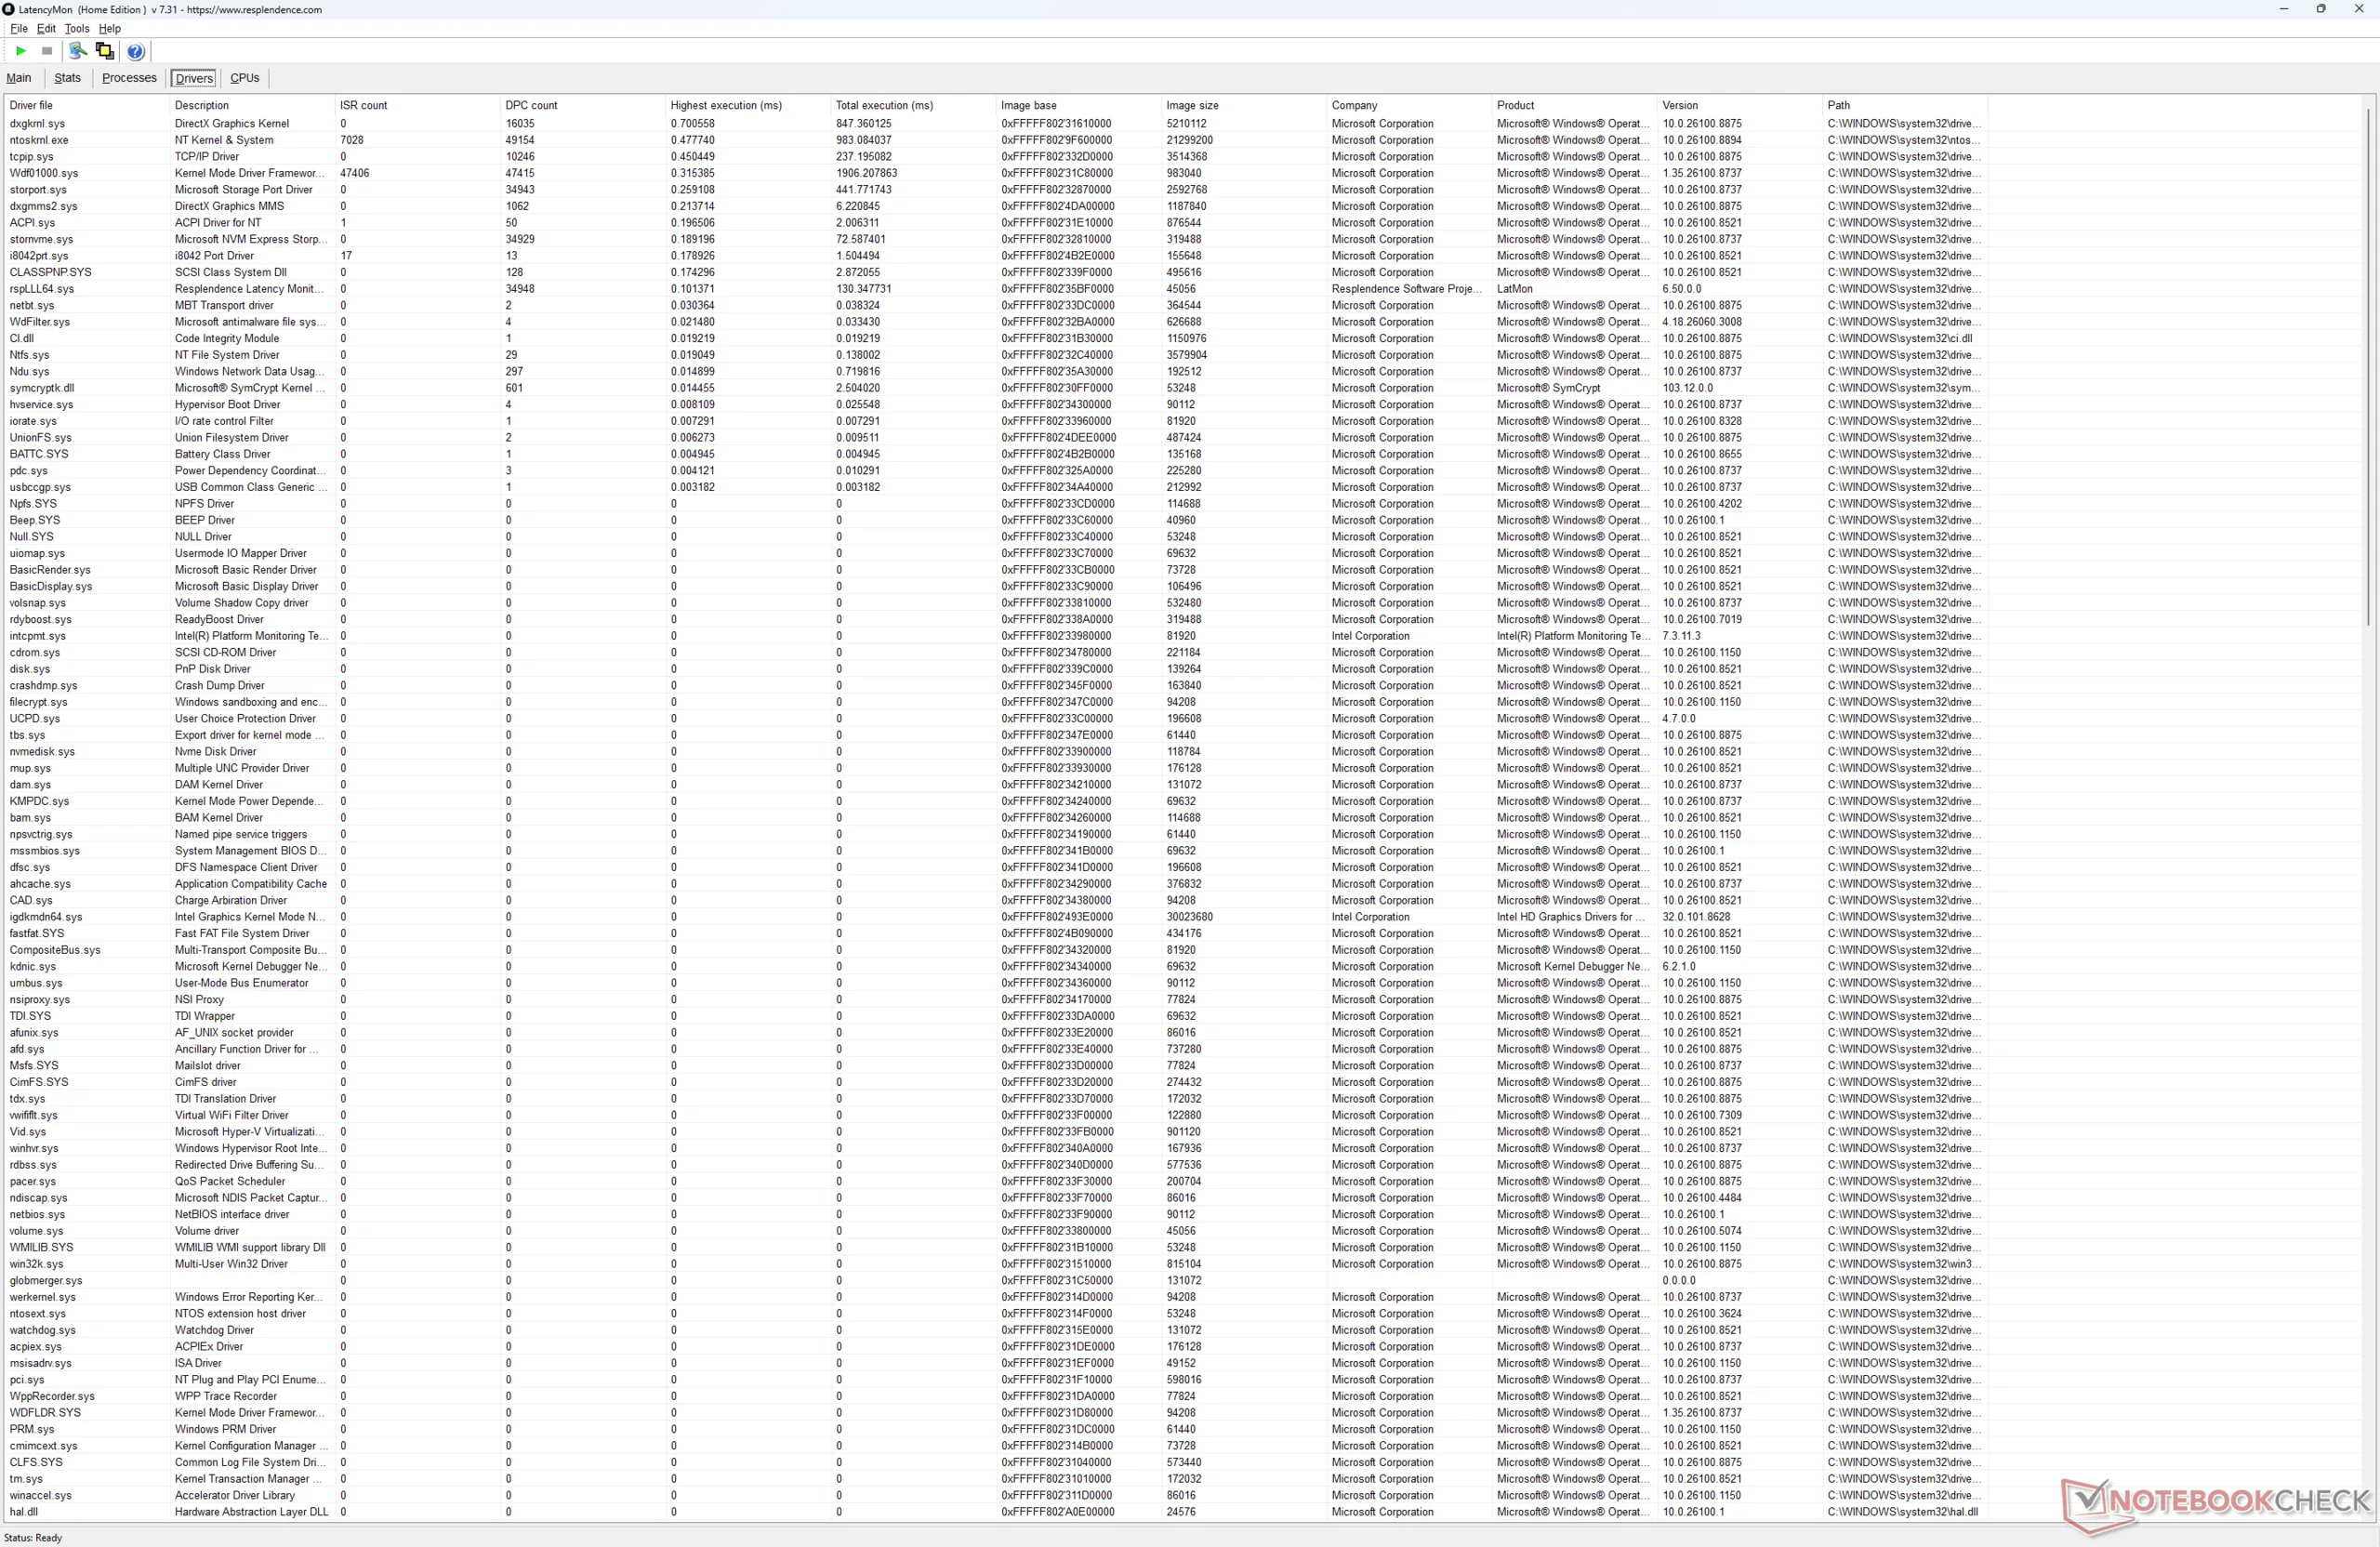Image resolution: width=2380 pixels, height=1547 pixels.
Task: Switch to the CPUs tab
Action: [245, 78]
